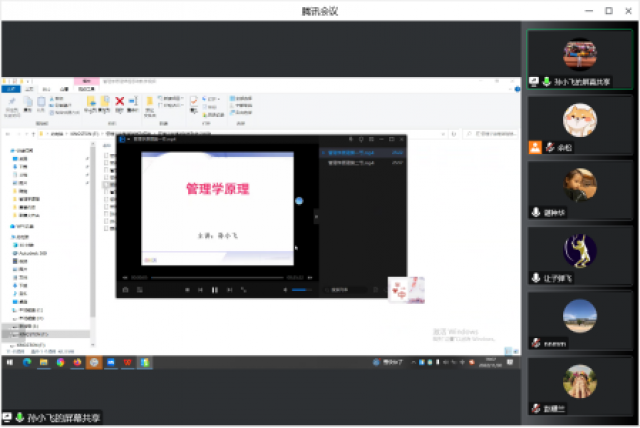Expand the 此电脑 node in navigation pane
The height and width of the screenshot is (428, 640).
point(9,236)
